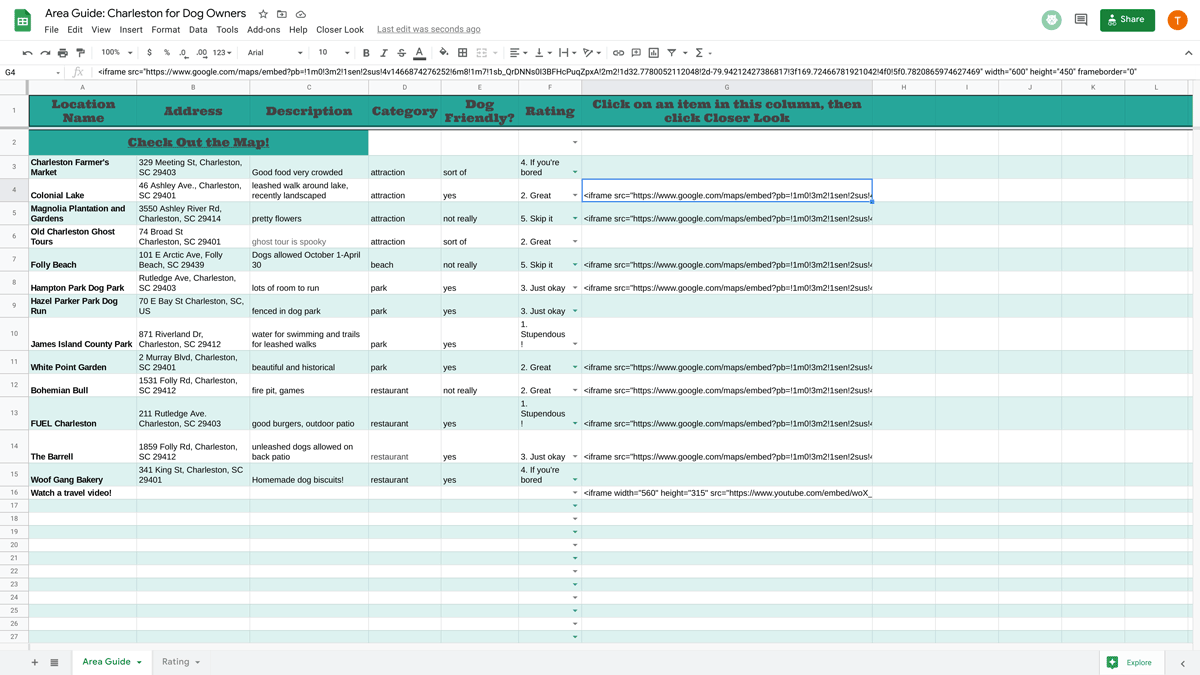Click the Redo icon

[45, 53]
